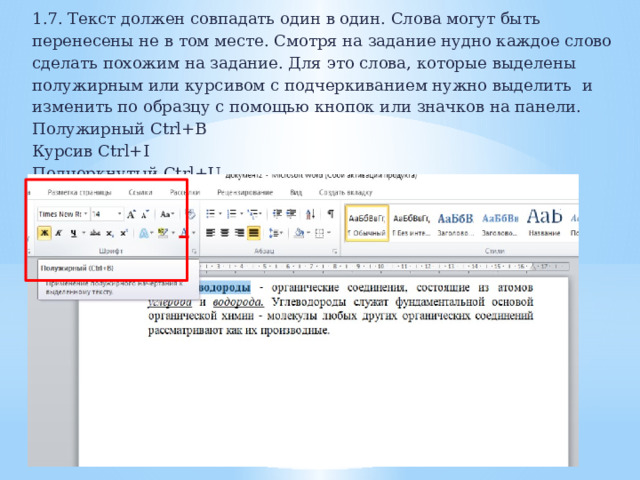Click the decrease indent icon
640x480 pixels.
(277, 213)
